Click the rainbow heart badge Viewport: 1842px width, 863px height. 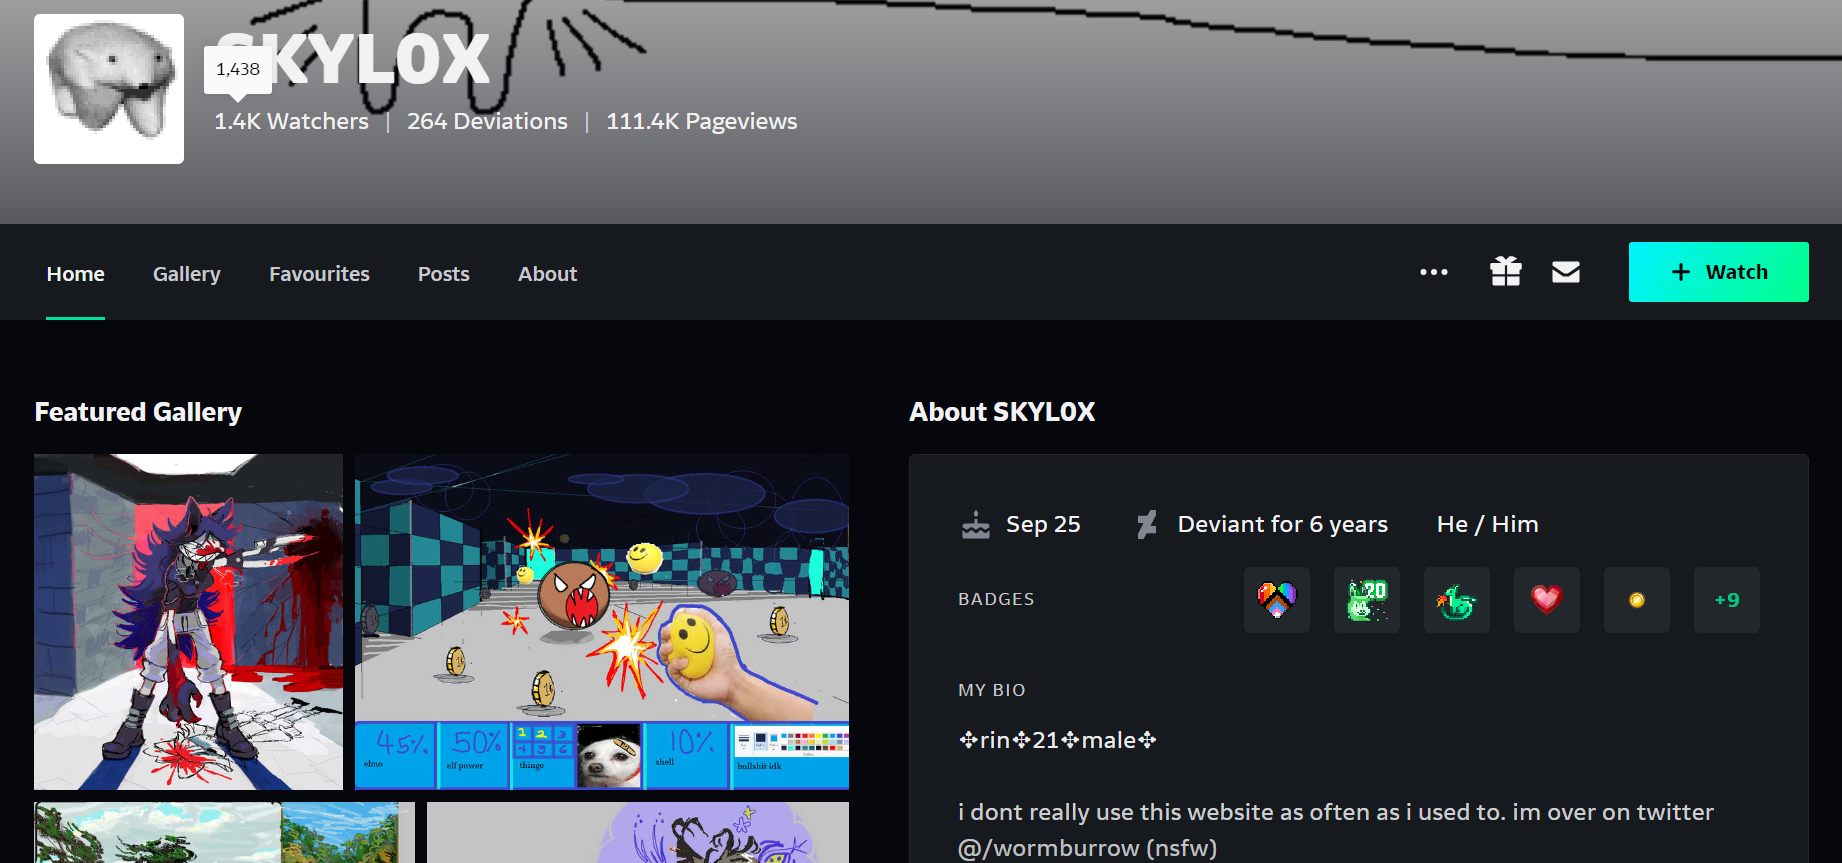[1277, 600]
